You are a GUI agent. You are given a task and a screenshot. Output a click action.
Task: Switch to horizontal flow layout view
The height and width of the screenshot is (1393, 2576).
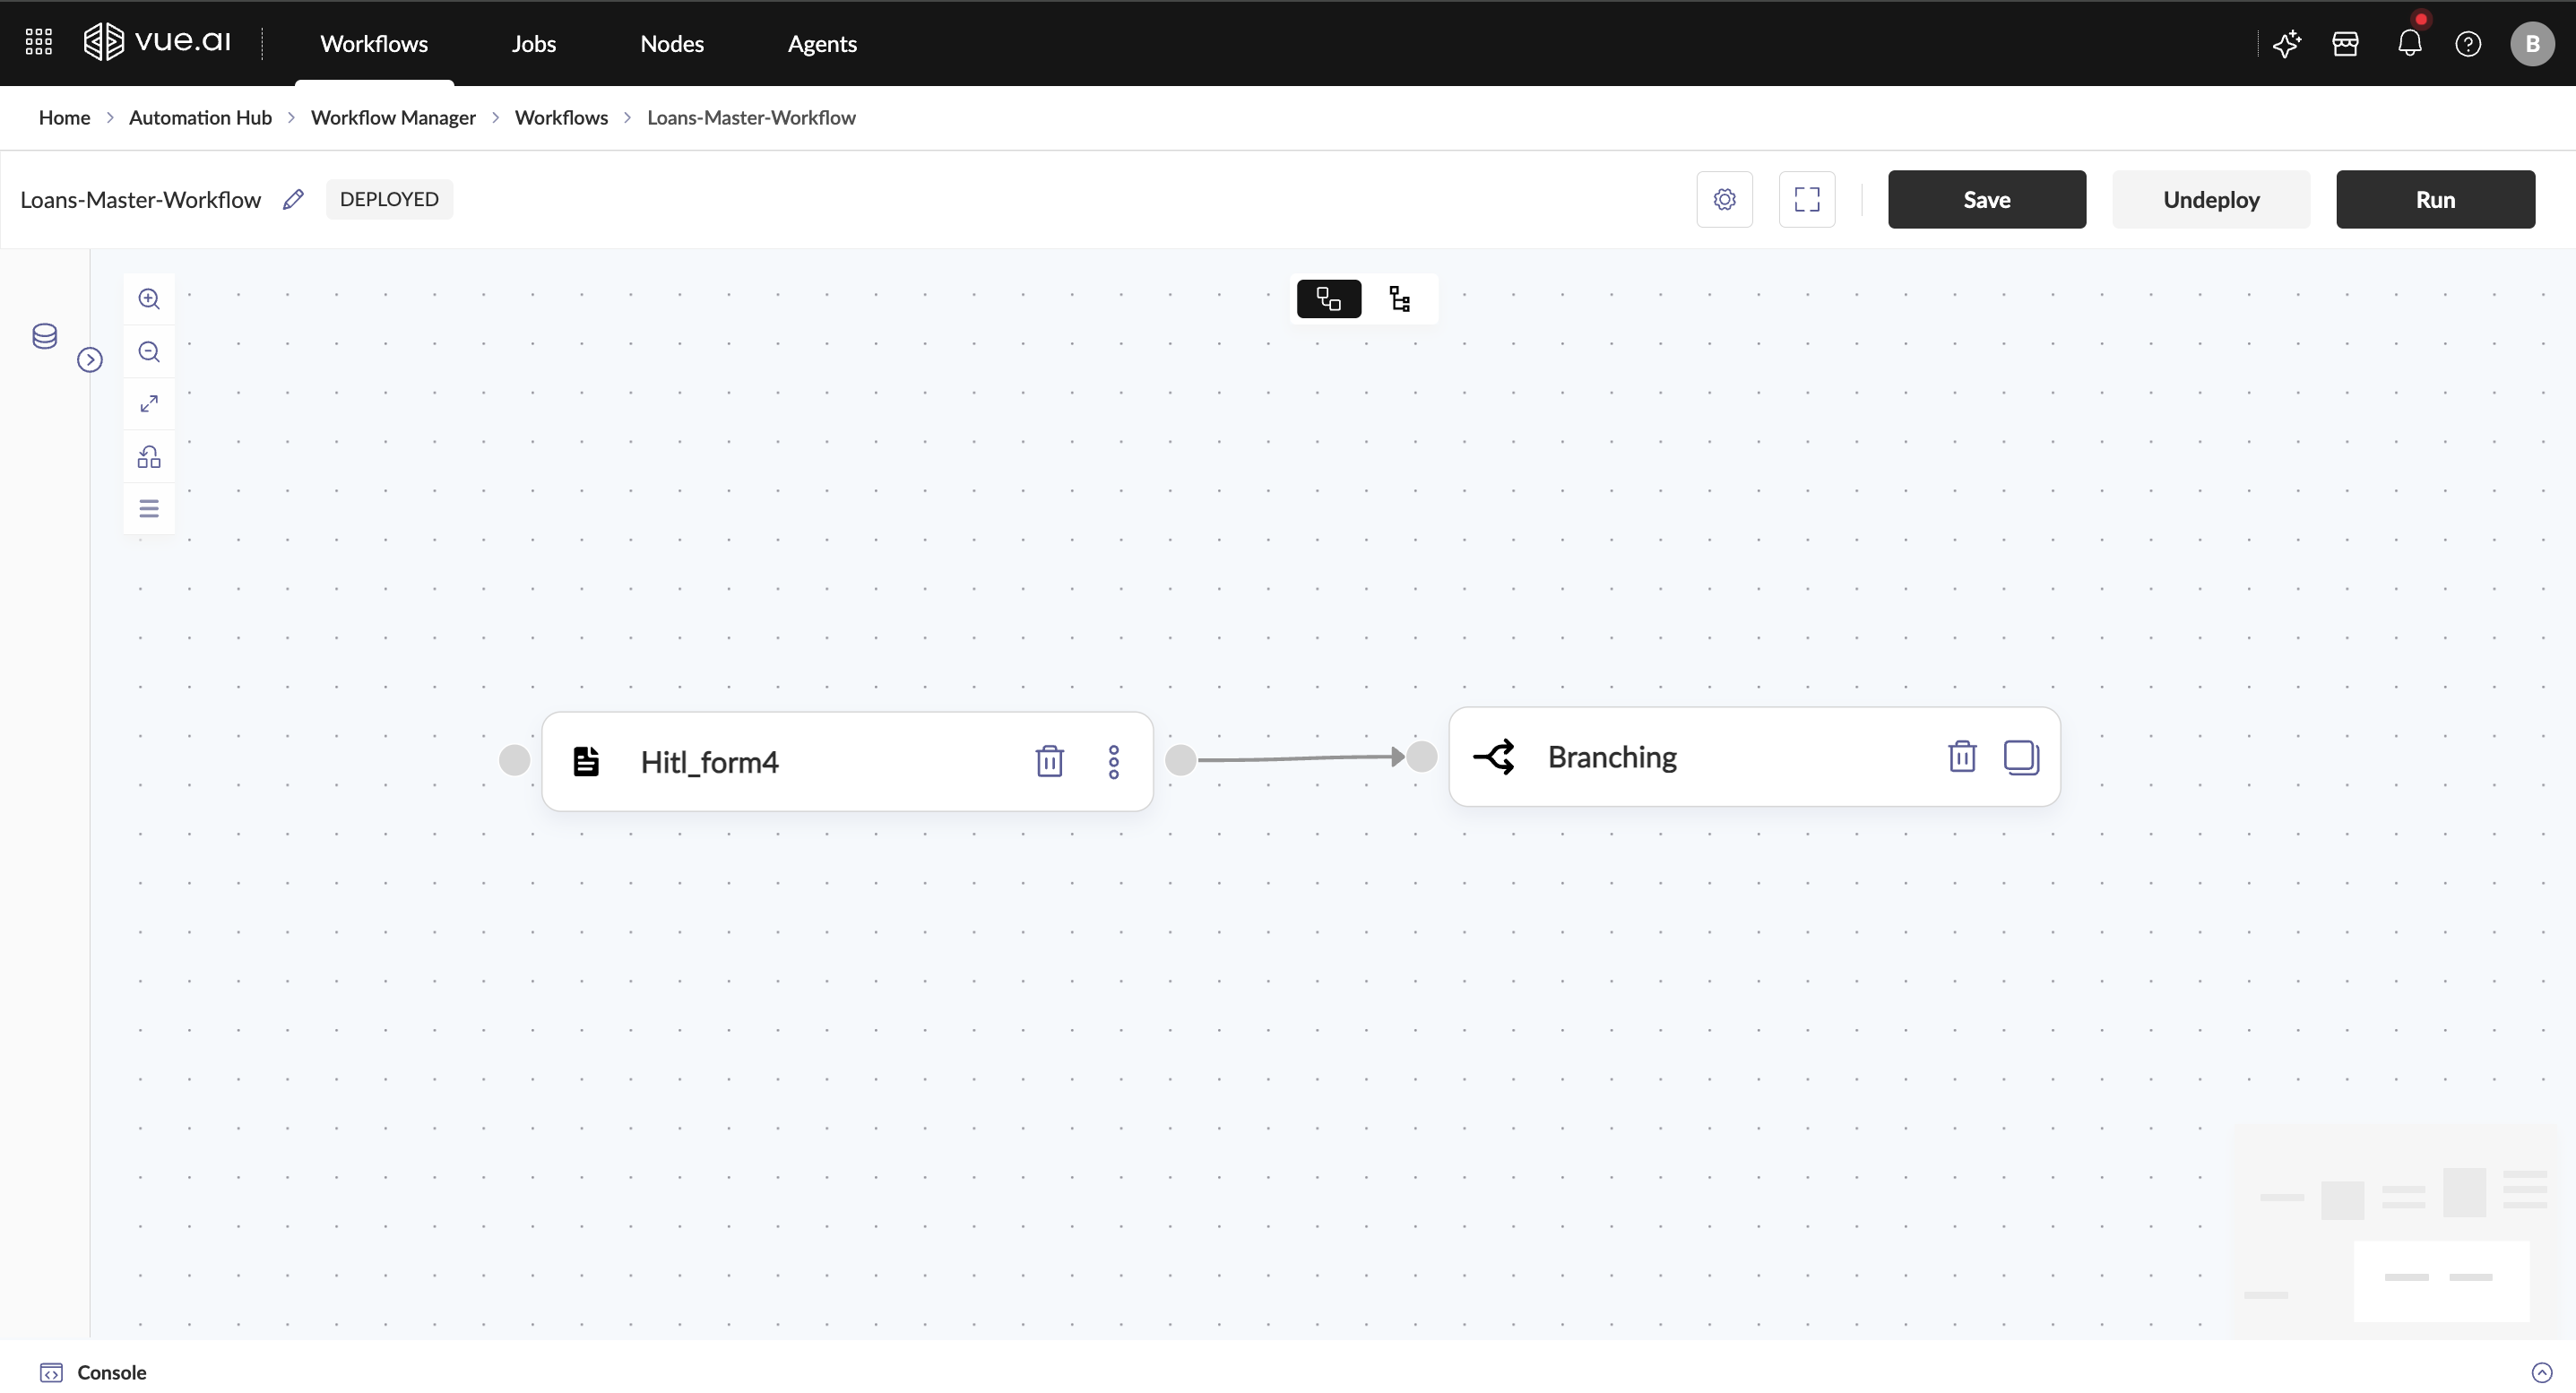pos(1328,299)
